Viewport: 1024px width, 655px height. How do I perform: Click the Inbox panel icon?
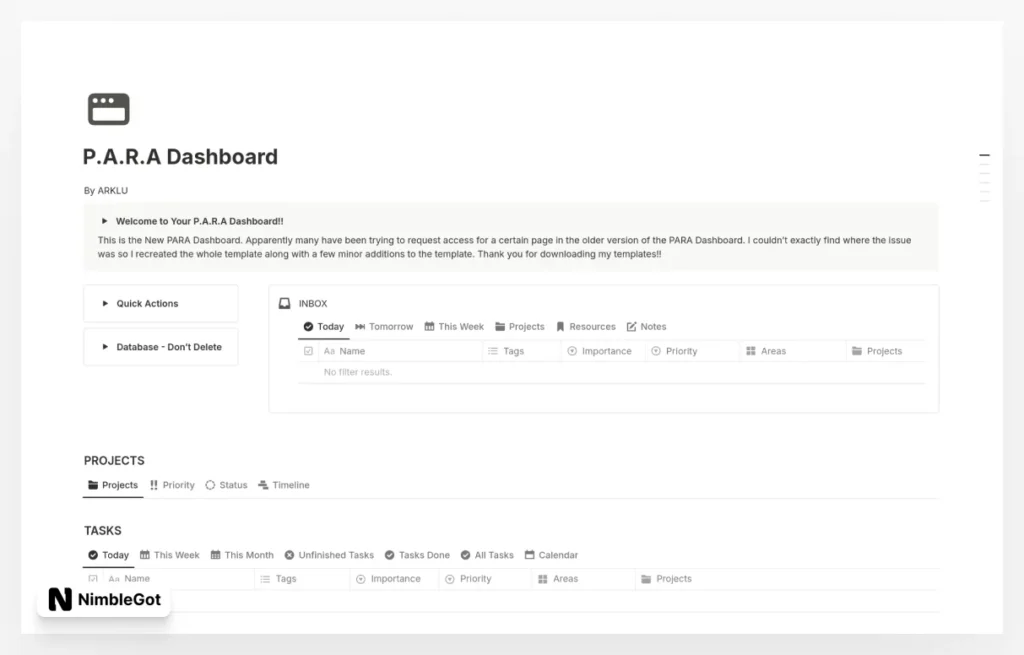[x=285, y=303]
